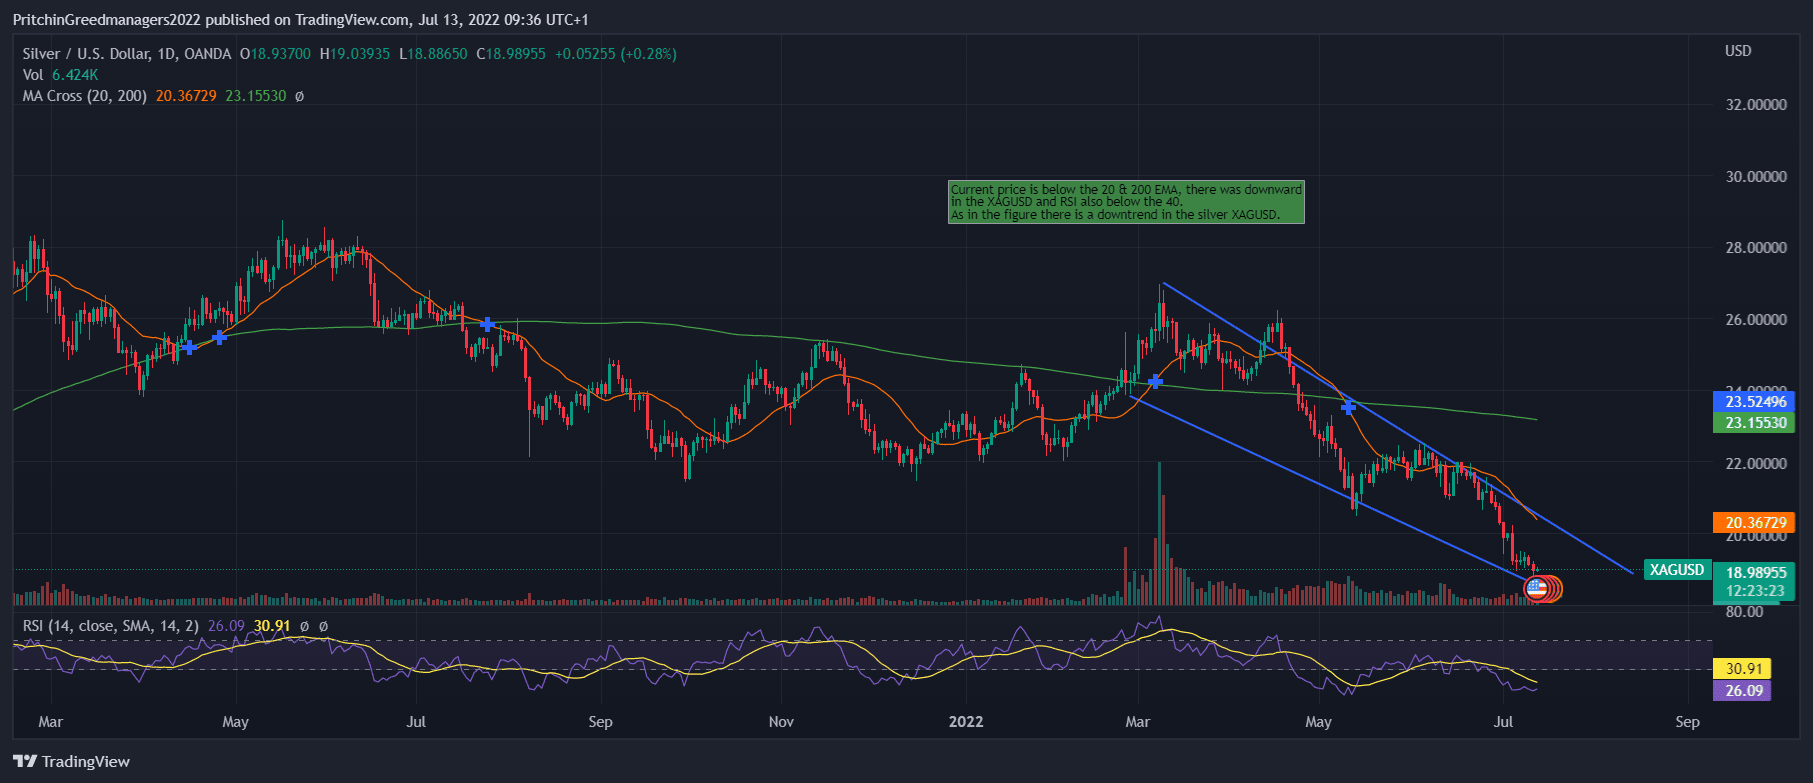The width and height of the screenshot is (1813, 783).
Task: Click the open value O18.93700 in header
Action: (275, 54)
